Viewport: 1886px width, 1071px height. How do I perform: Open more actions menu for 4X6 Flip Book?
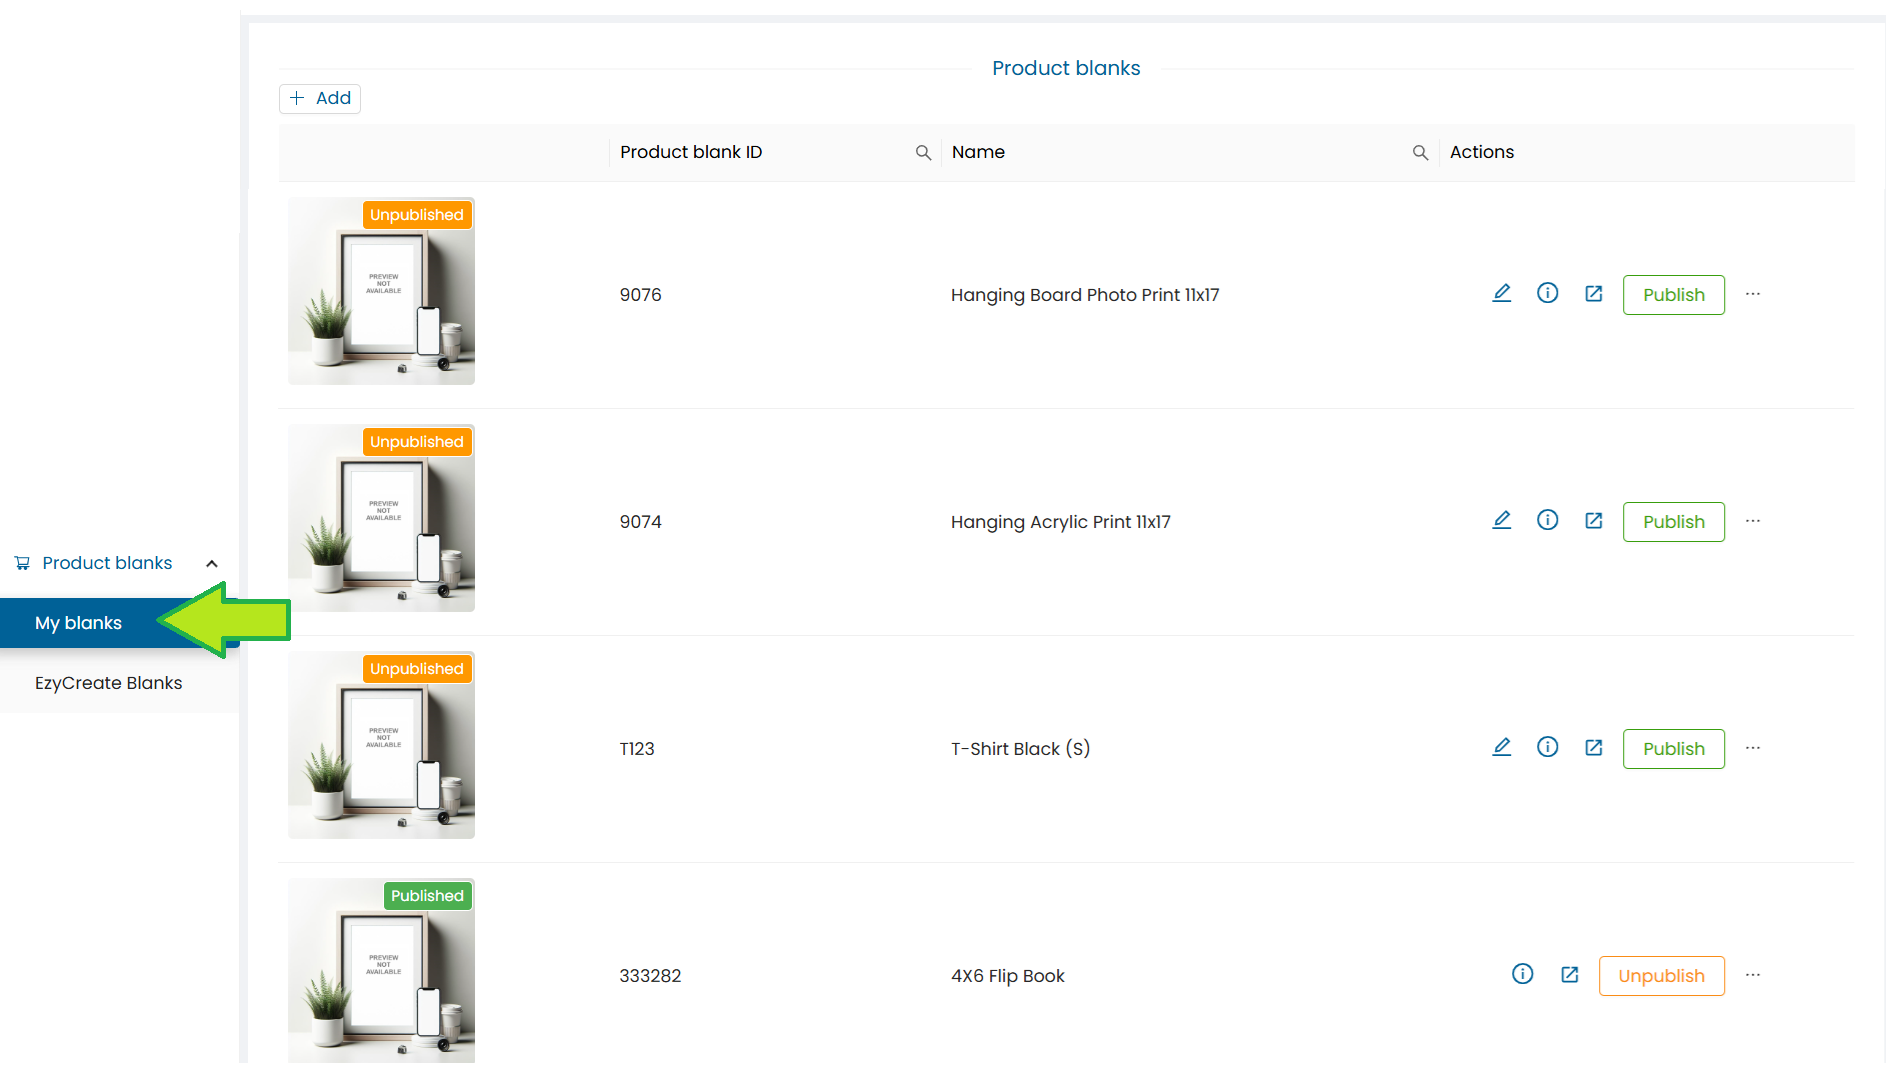coord(1752,975)
